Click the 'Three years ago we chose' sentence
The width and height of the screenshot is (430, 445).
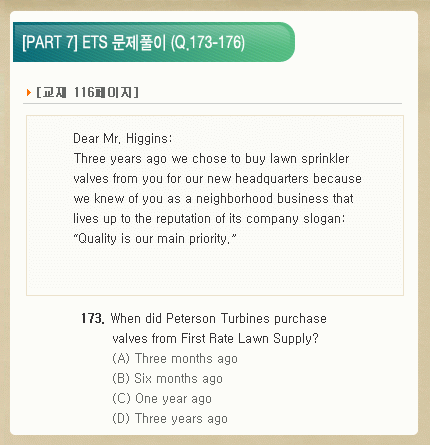[211, 159]
